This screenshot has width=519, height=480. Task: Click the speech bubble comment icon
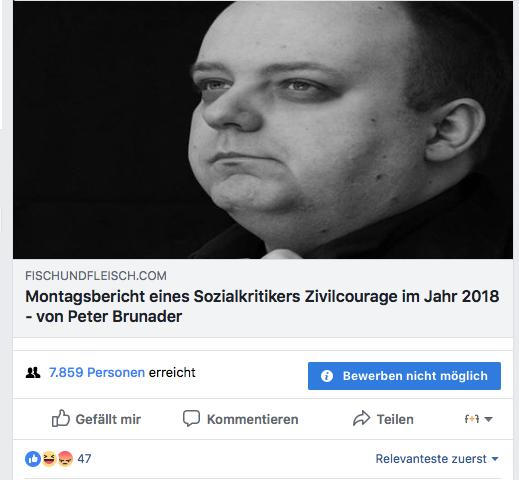pos(191,418)
